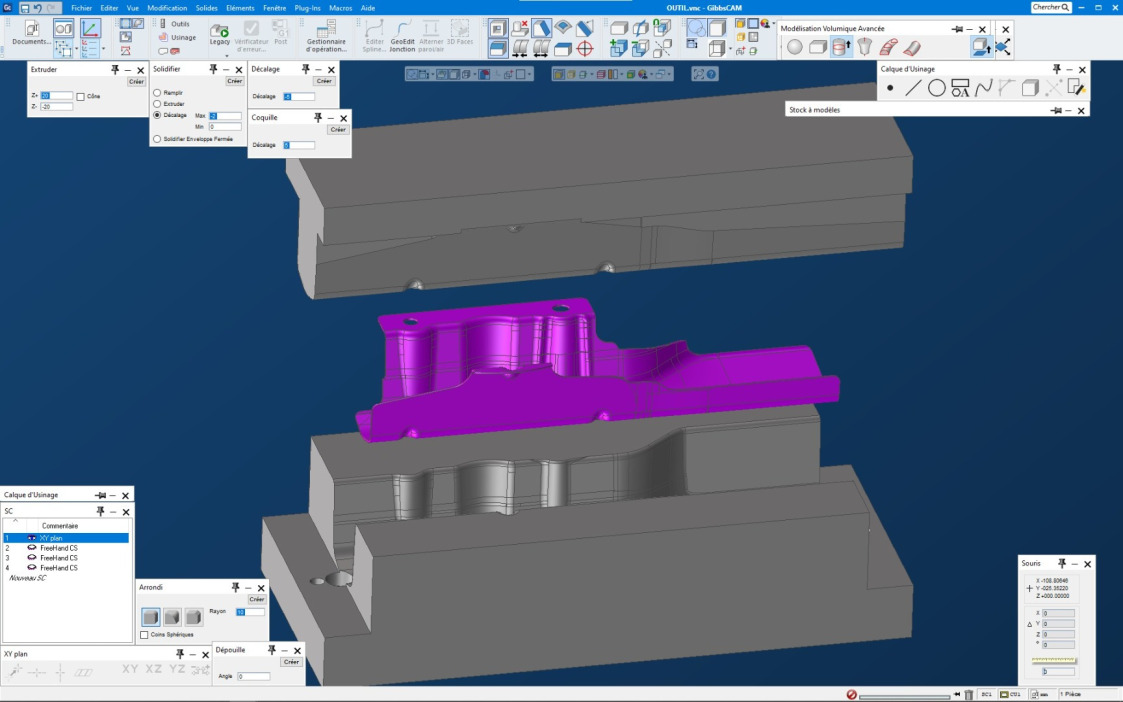Click the circle tool in Calque d'Usinage
Image resolution: width=1123 pixels, height=702 pixels.
point(936,88)
